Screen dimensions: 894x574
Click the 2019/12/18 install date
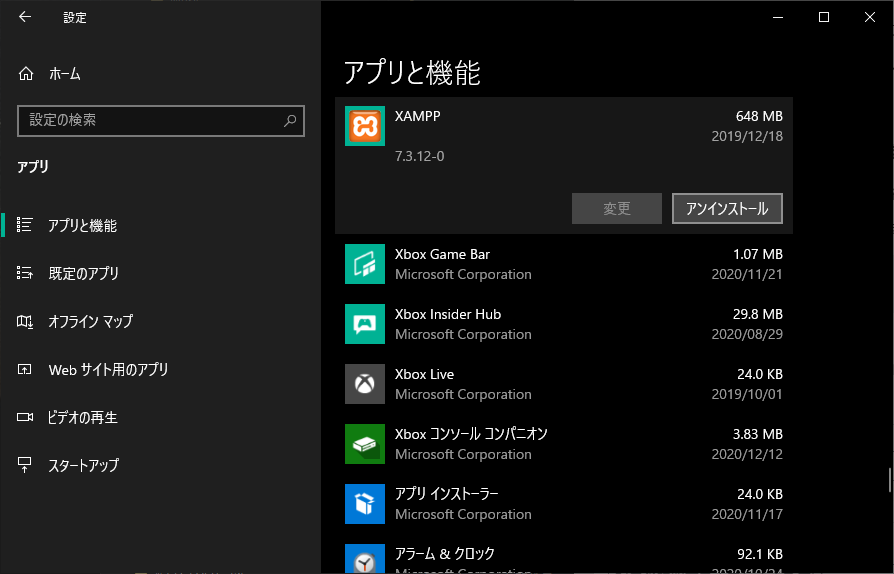(747, 136)
